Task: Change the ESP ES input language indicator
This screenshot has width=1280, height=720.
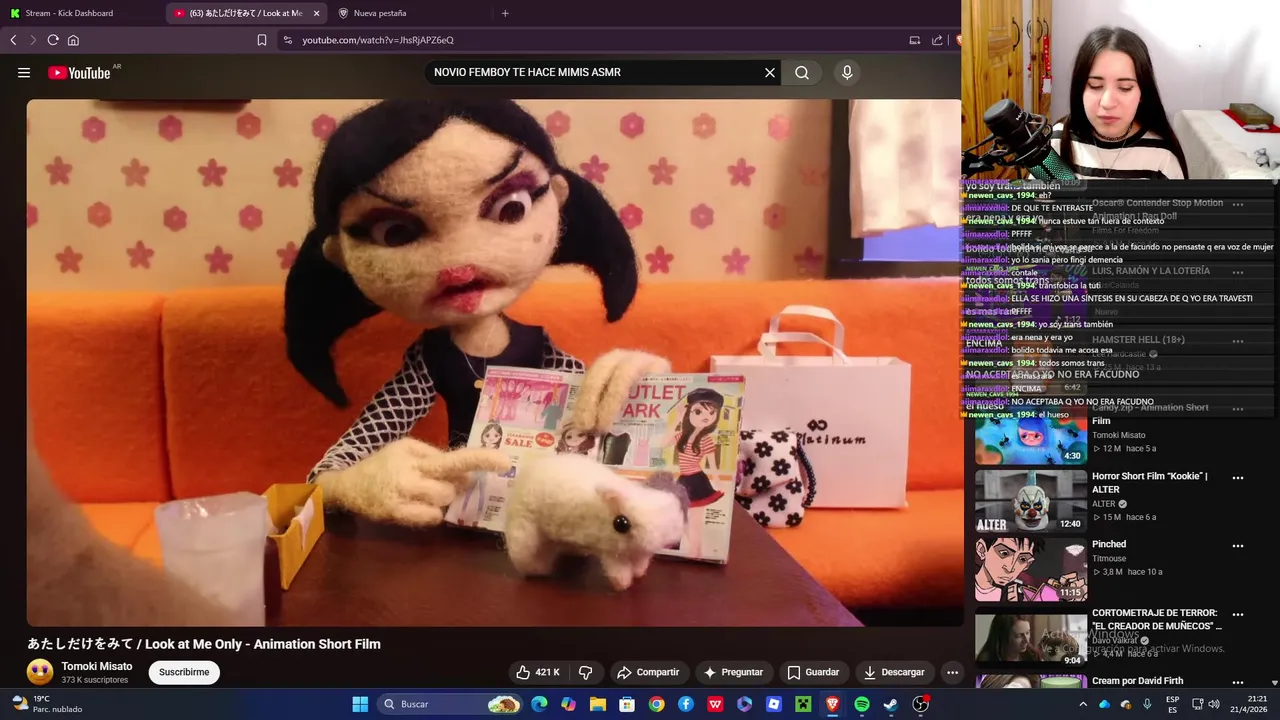Action: pos(1172,704)
